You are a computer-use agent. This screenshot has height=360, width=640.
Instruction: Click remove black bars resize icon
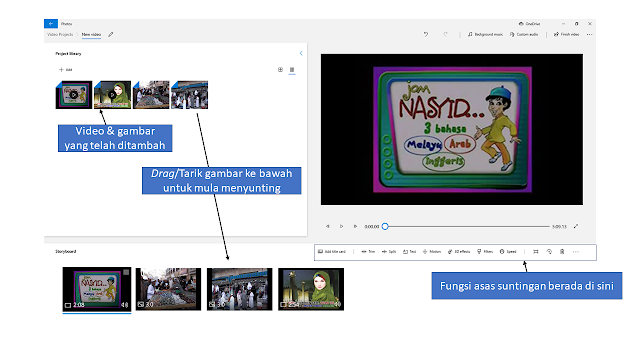click(x=536, y=252)
